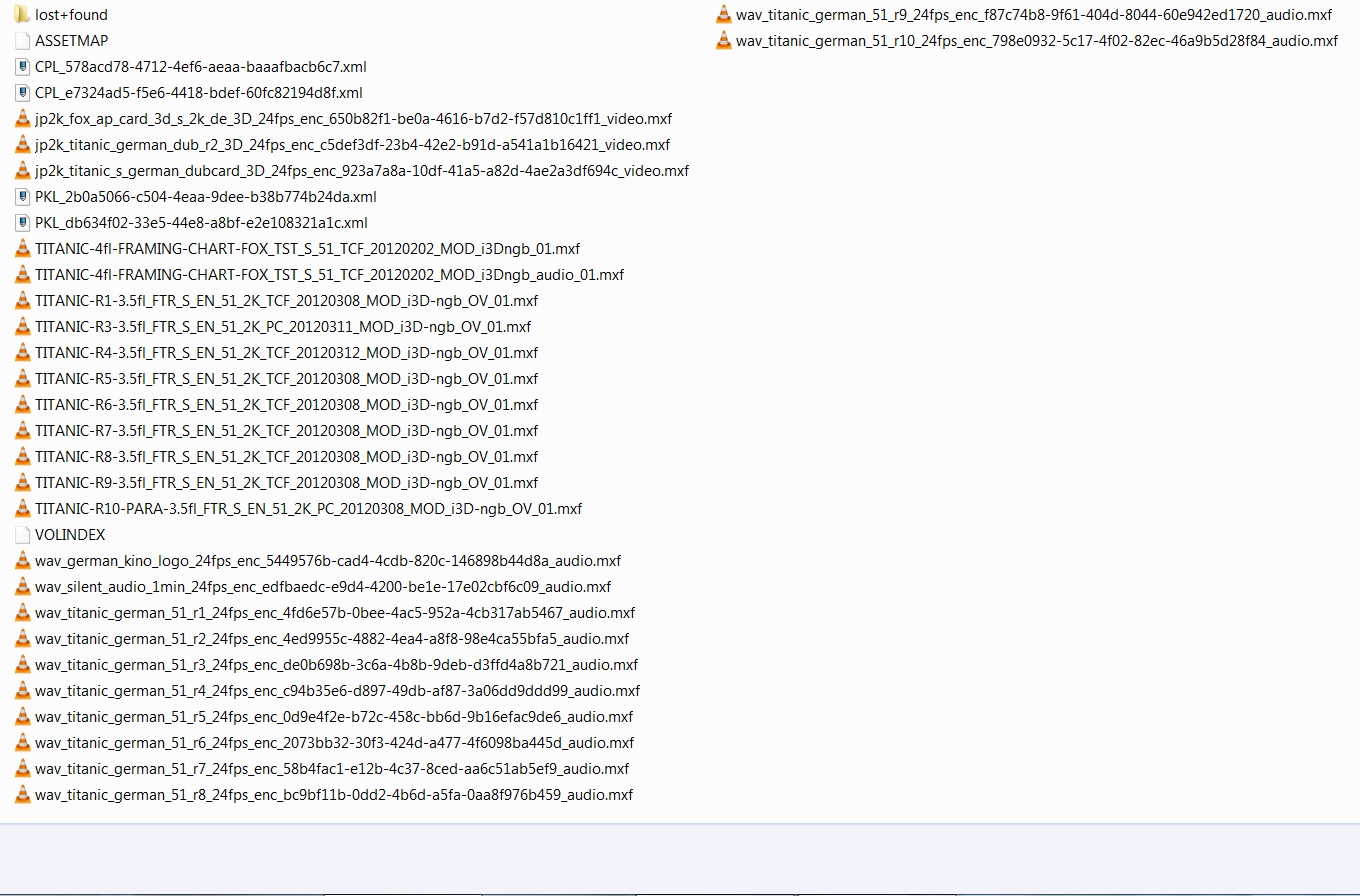Image resolution: width=1360 pixels, height=896 pixels.
Task: Select TITANIC-R6-3.5fl_FTR_S_EN_51_2K file name
Action: coord(286,405)
